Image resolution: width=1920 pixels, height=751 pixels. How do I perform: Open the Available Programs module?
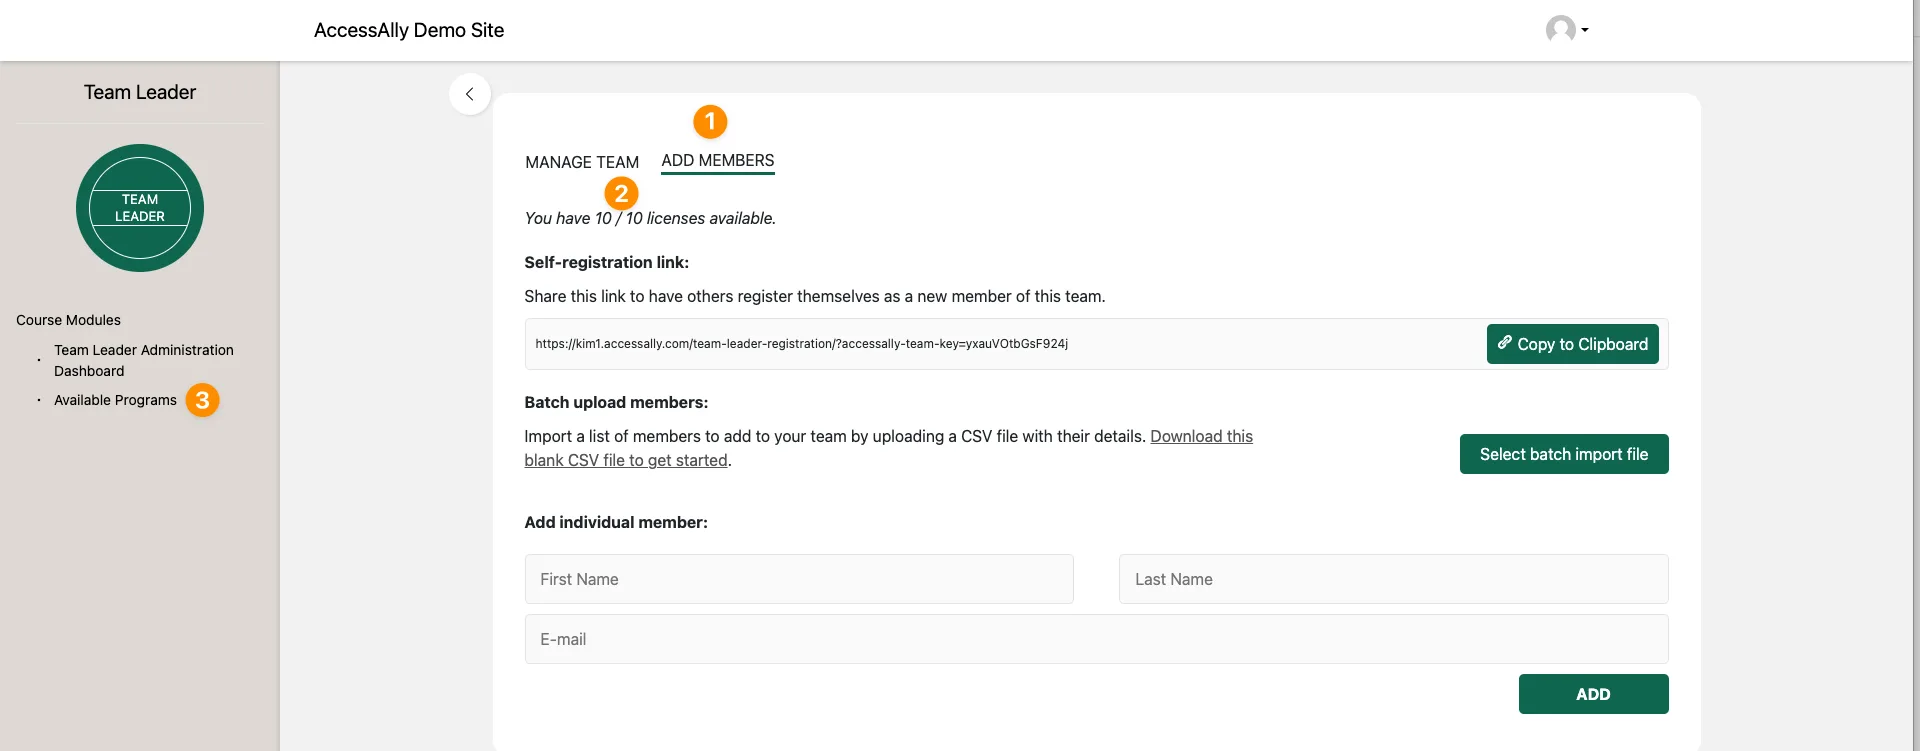point(115,400)
